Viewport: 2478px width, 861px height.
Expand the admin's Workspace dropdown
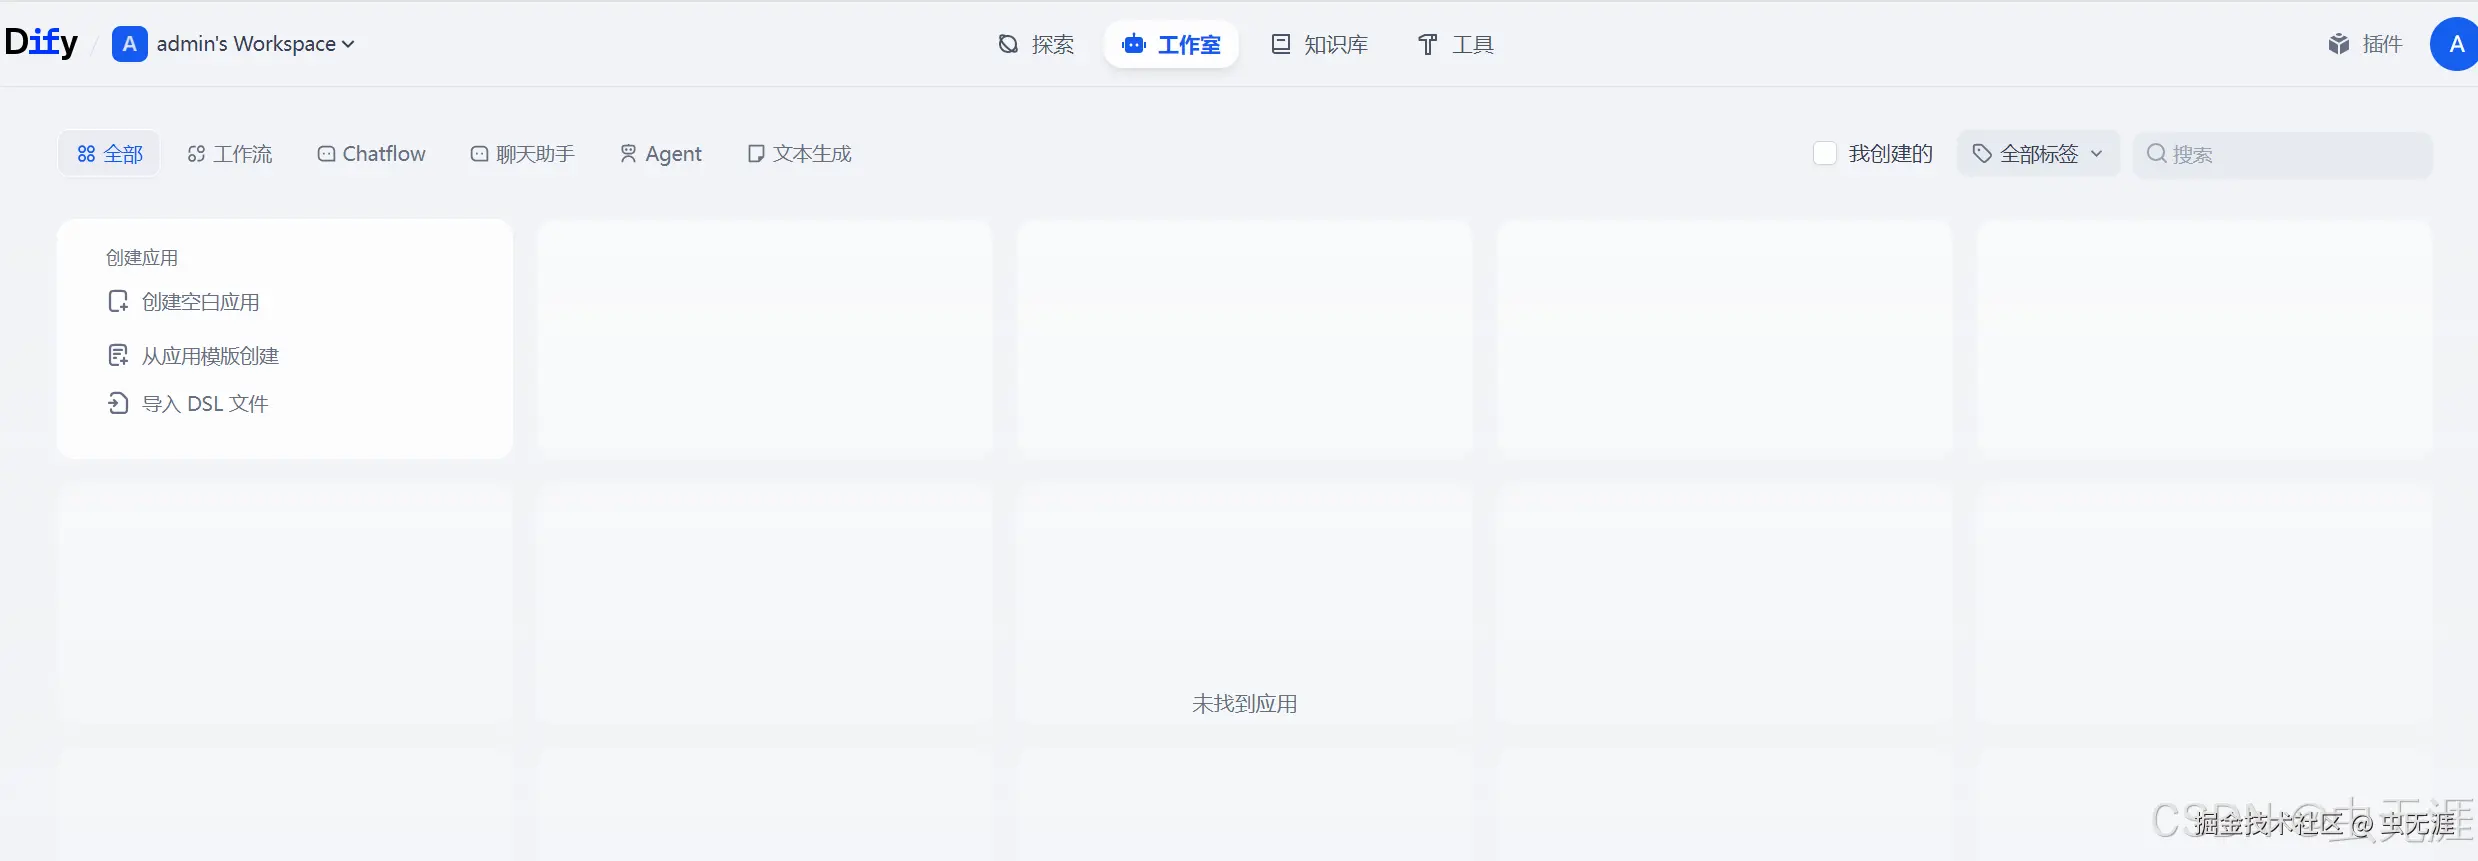(x=255, y=44)
